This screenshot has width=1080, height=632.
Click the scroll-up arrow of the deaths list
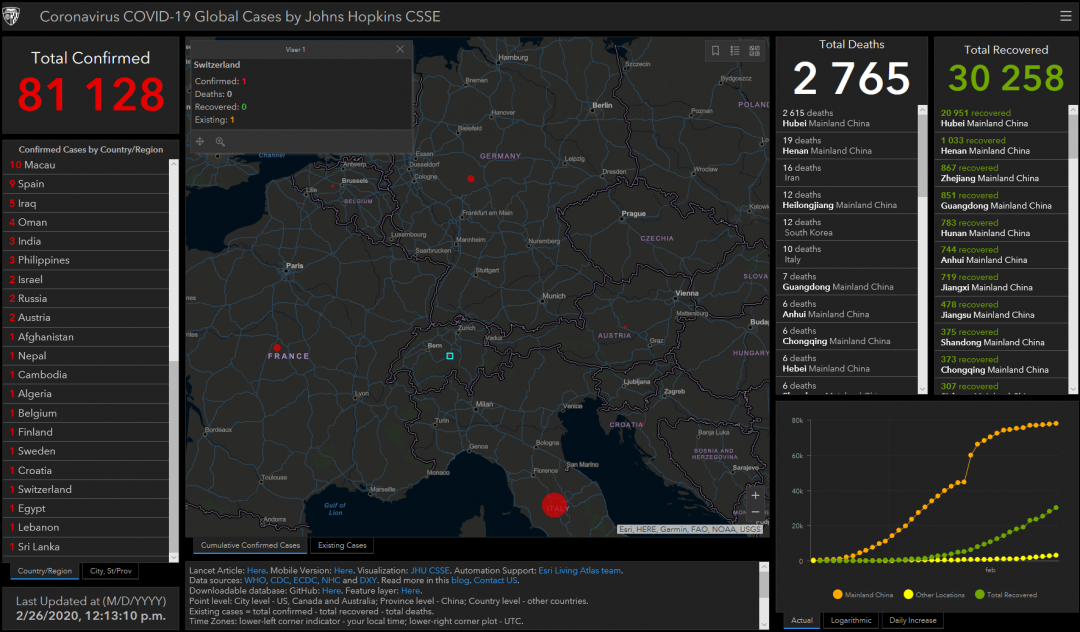pyautogui.click(x=923, y=110)
